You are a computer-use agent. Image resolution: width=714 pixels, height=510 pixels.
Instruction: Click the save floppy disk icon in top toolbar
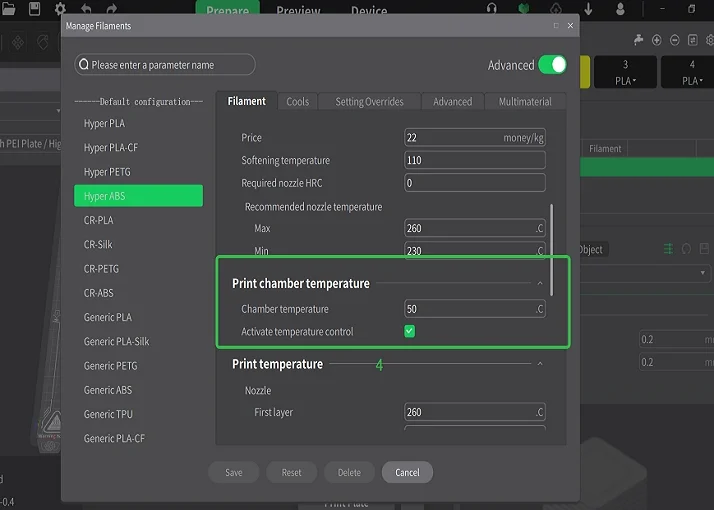pos(34,9)
